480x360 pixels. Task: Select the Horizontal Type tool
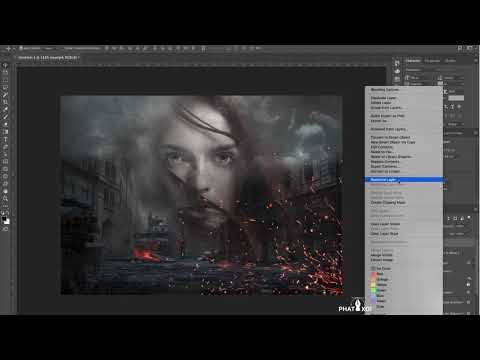pos(5,139)
